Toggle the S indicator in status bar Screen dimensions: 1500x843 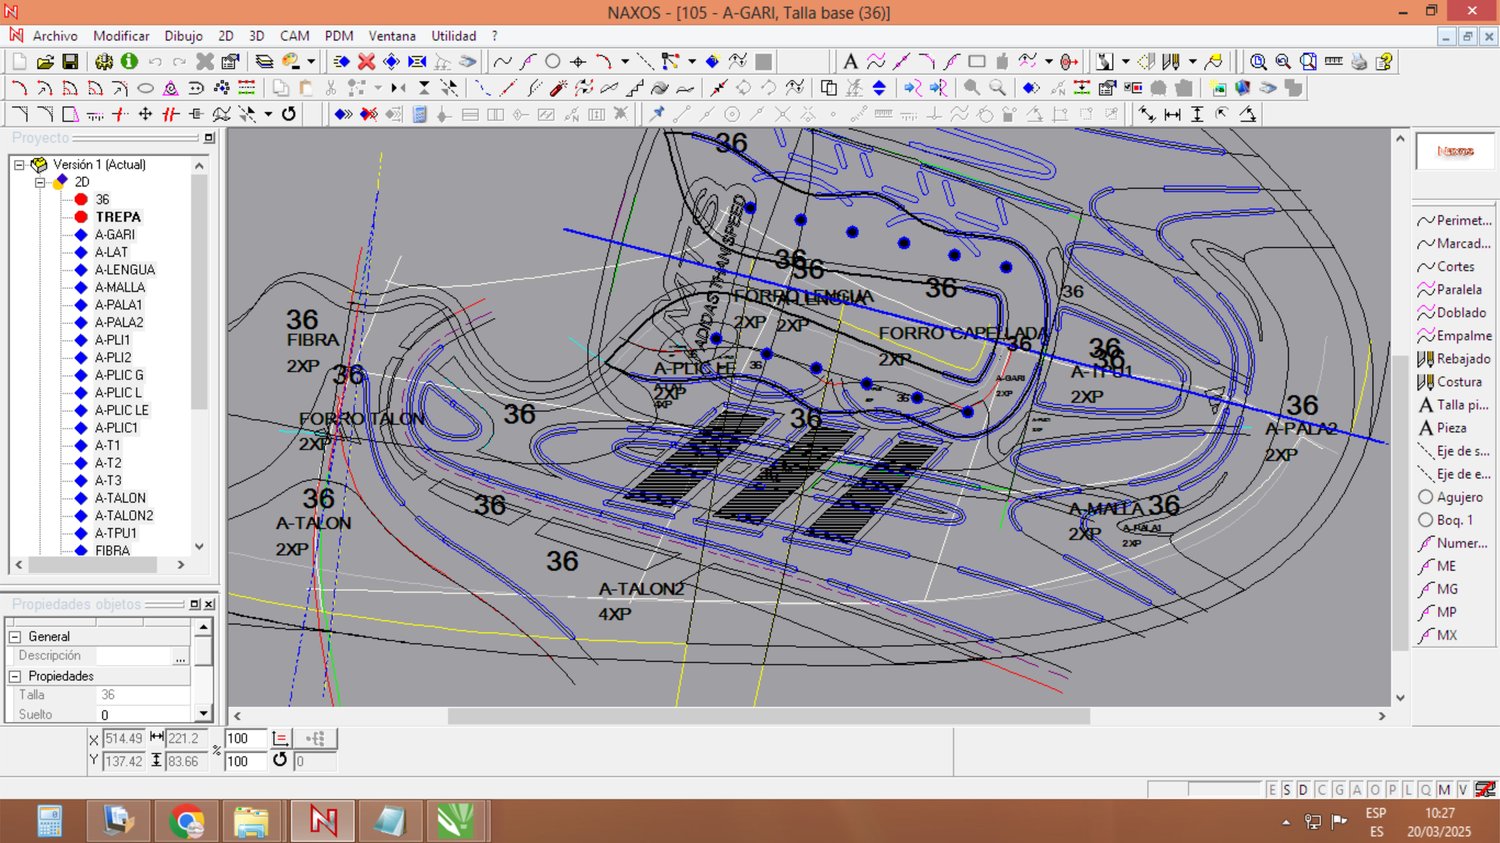click(x=1287, y=790)
